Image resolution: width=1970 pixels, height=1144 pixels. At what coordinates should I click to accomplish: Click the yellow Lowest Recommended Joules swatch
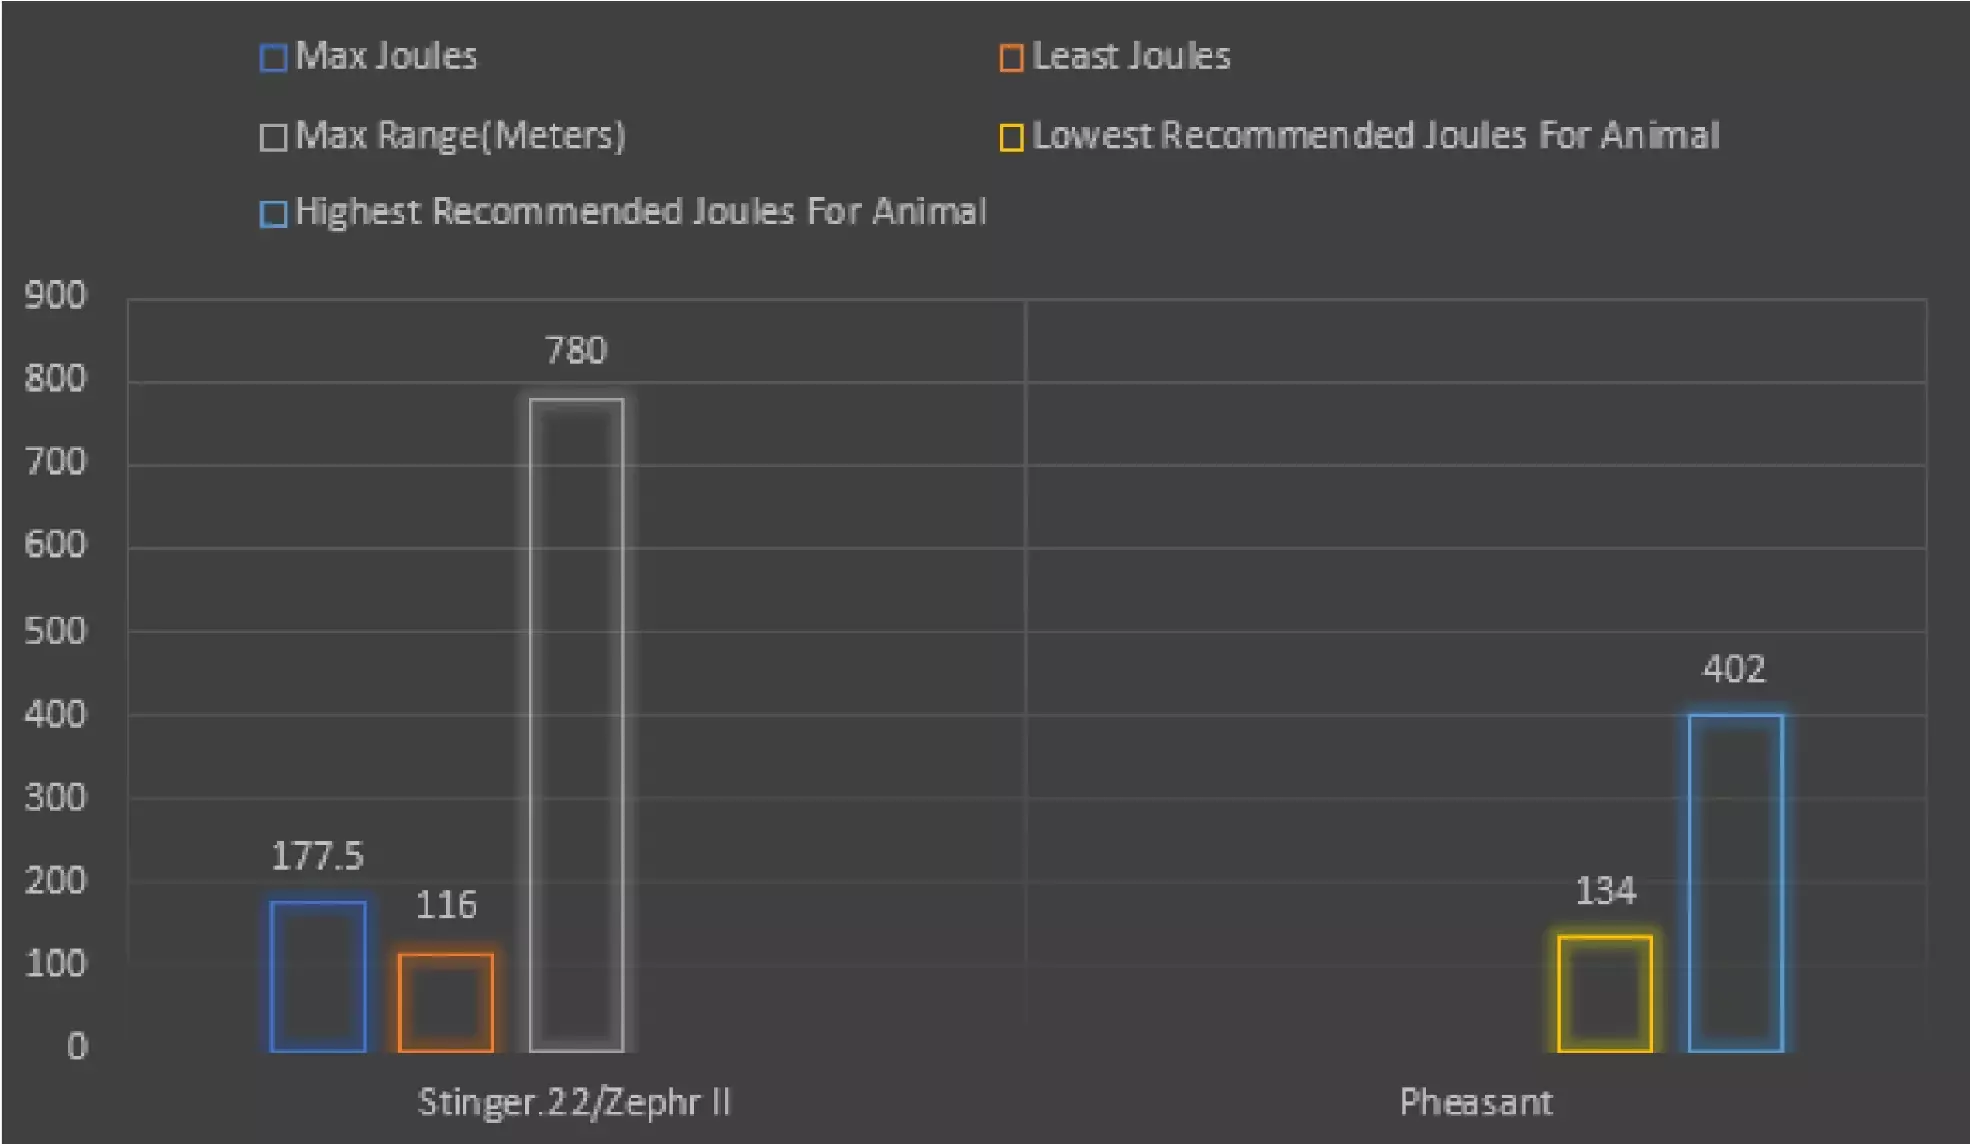point(1011,137)
